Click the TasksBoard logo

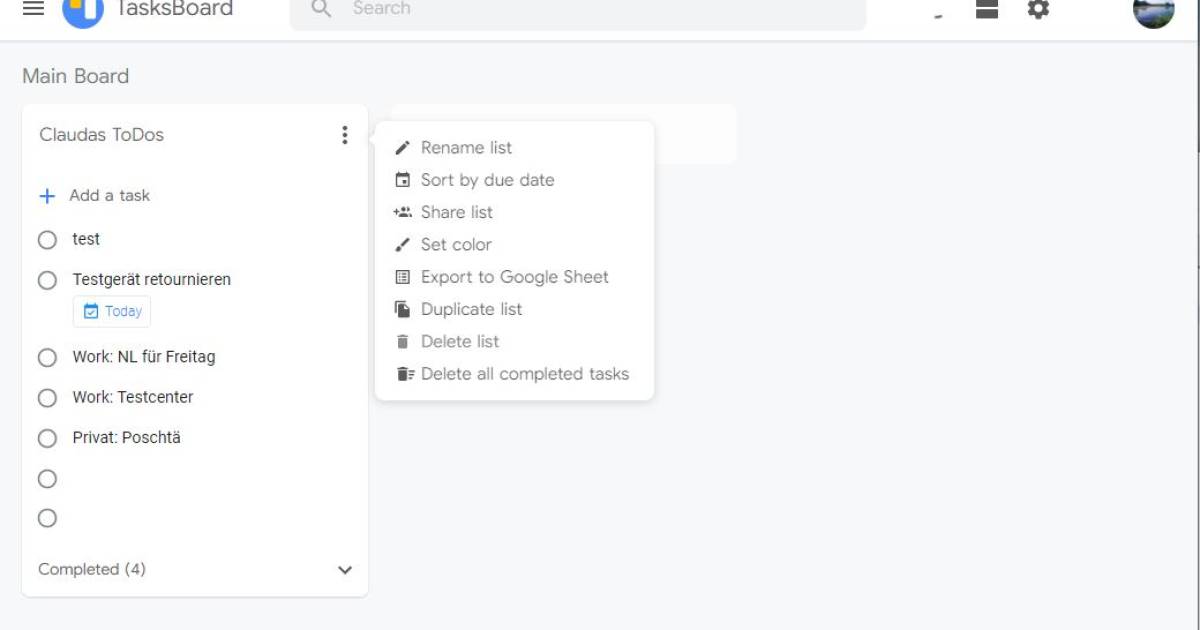[83, 10]
